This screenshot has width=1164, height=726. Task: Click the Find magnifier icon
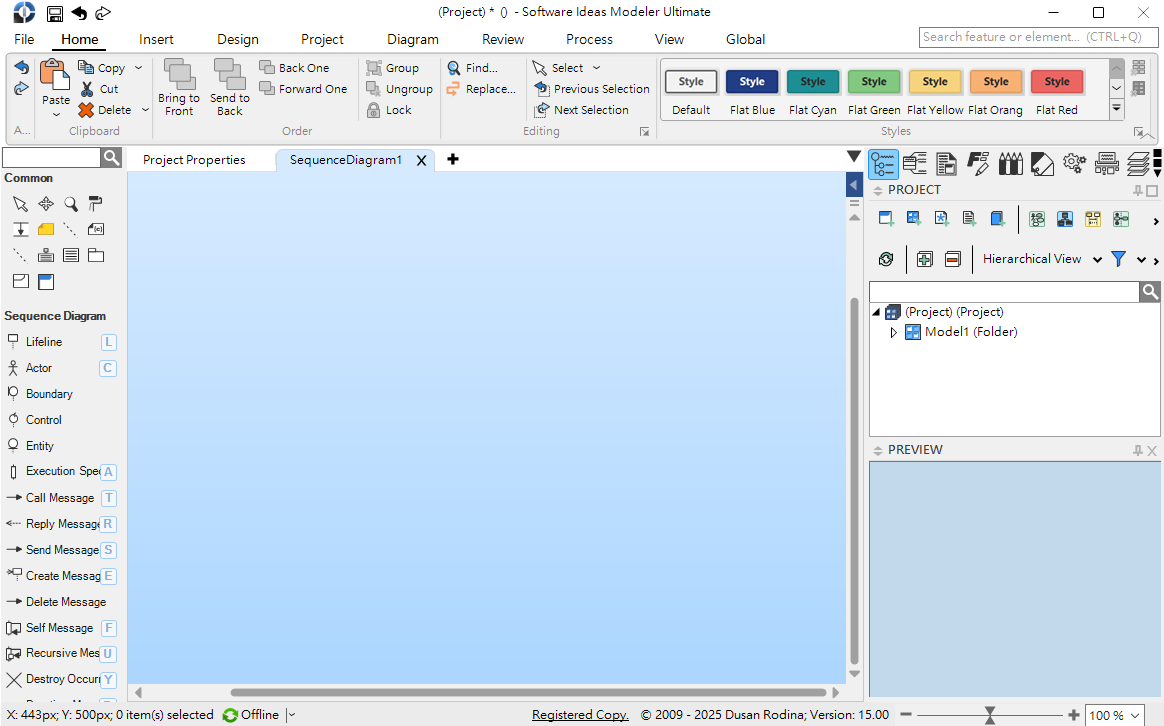454,68
